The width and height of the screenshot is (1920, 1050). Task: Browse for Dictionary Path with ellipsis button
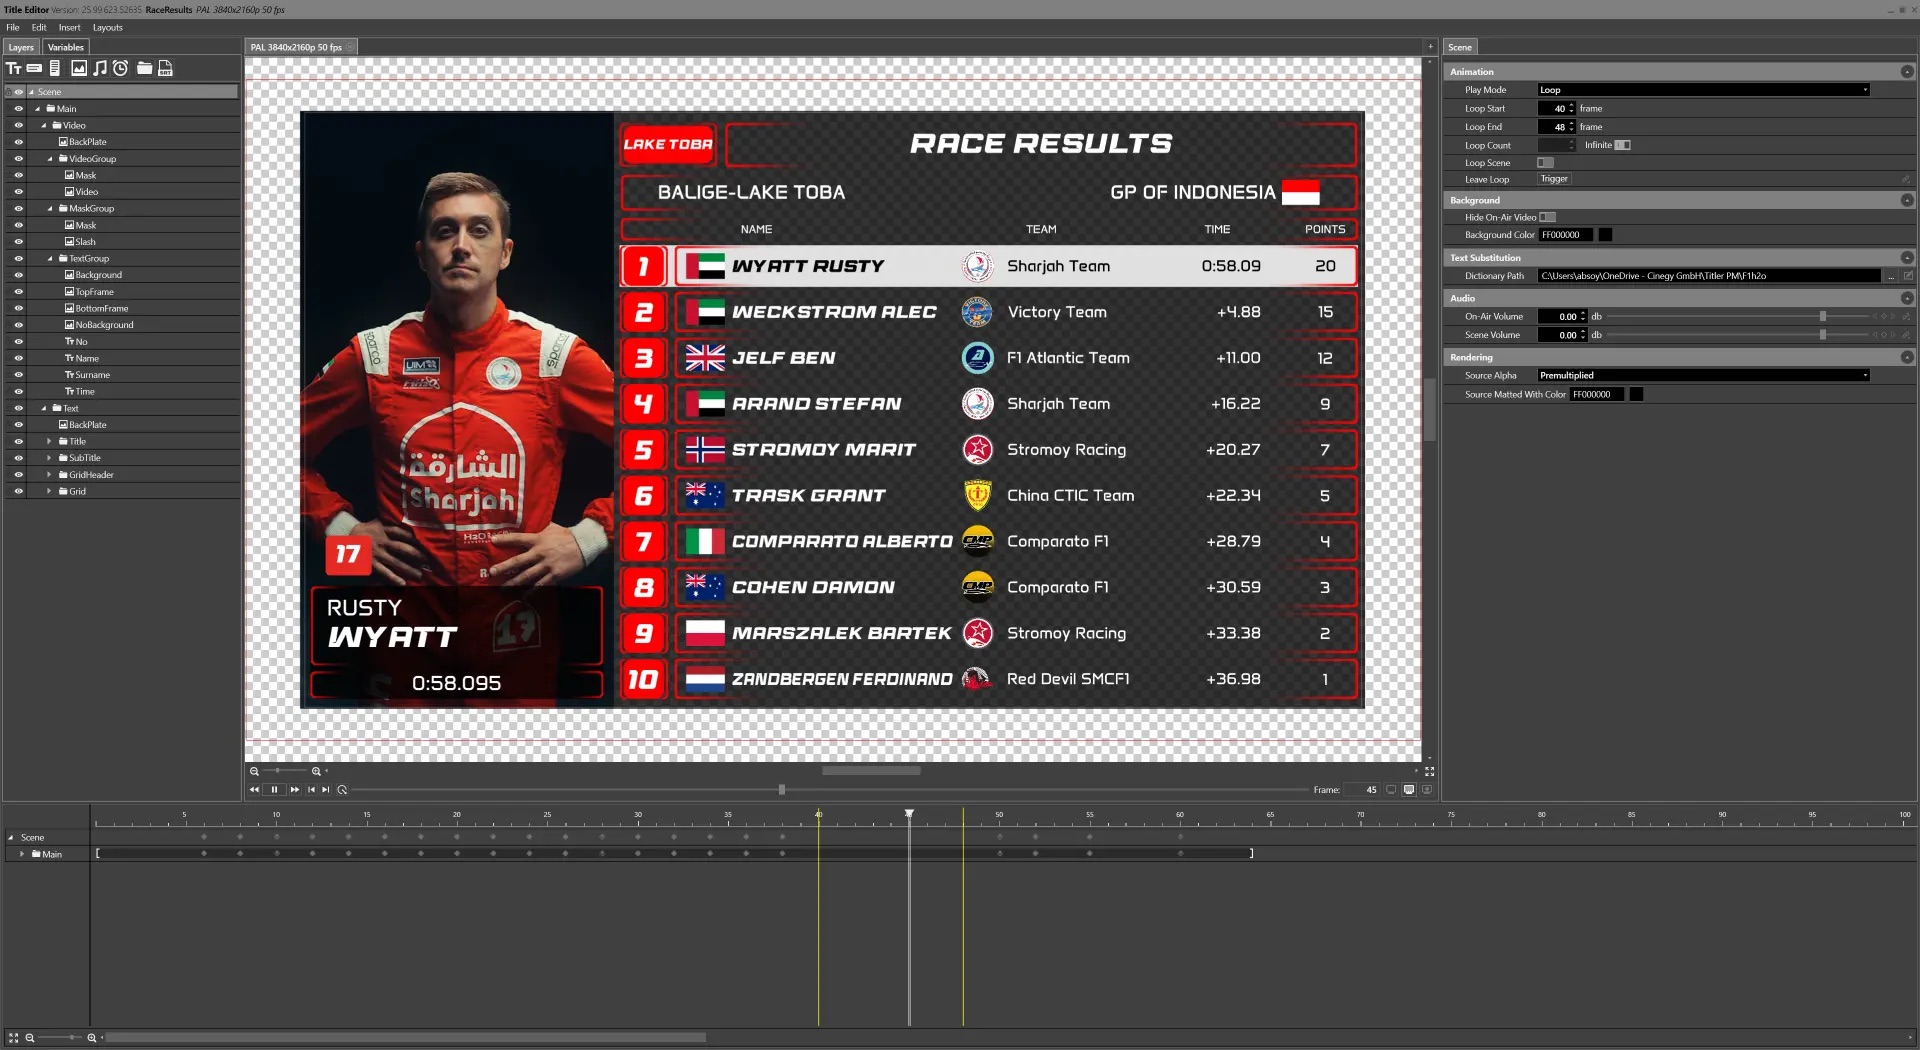pyautogui.click(x=1891, y=276)
